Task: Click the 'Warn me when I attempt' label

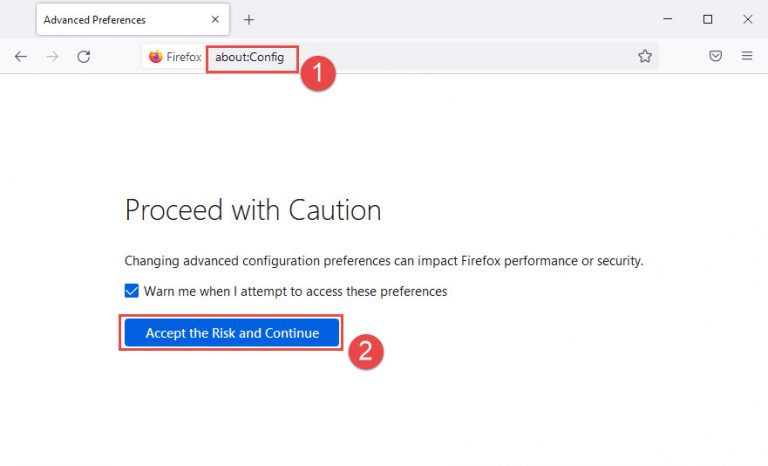Action: pyautogui.click(x=295, y=291)
